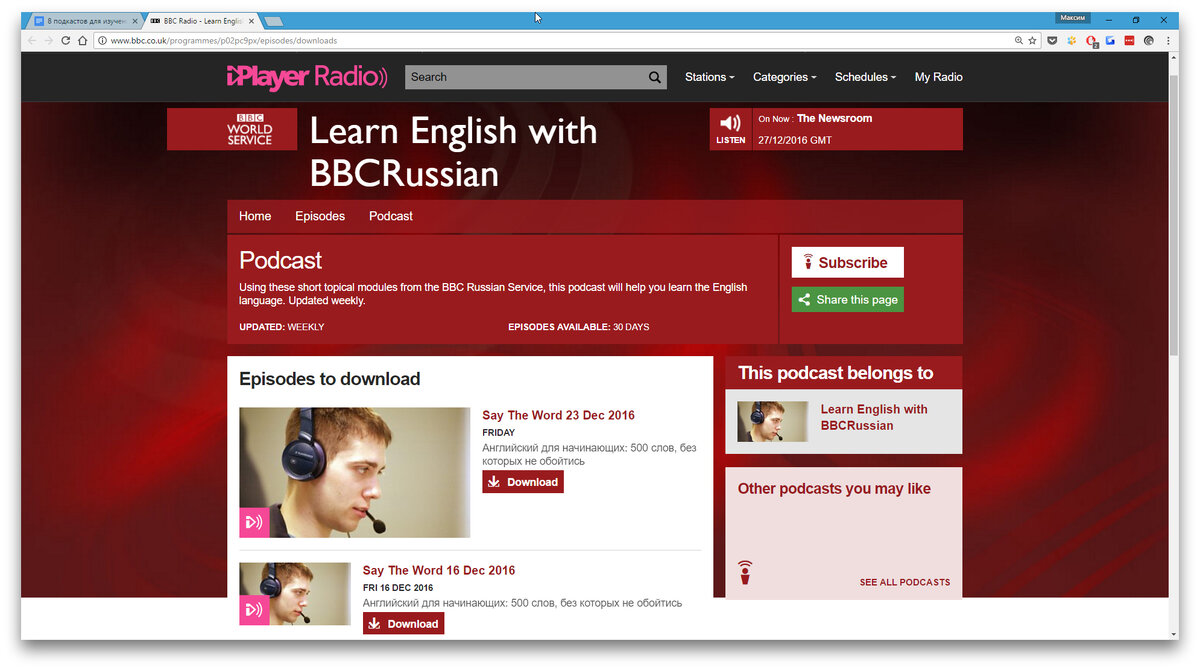Click the 16 Dec episode thumbnail

click(295, 593)
